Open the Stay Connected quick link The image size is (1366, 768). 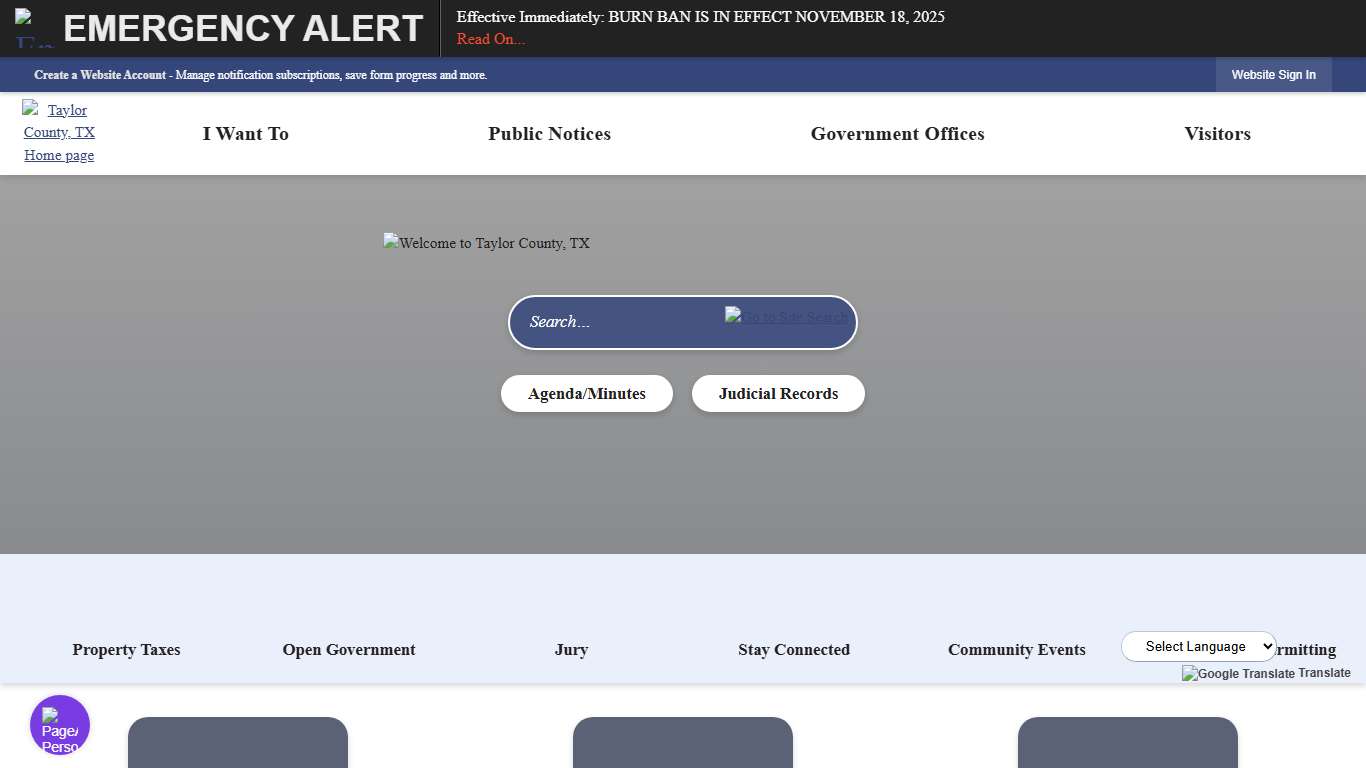(794, 650)
